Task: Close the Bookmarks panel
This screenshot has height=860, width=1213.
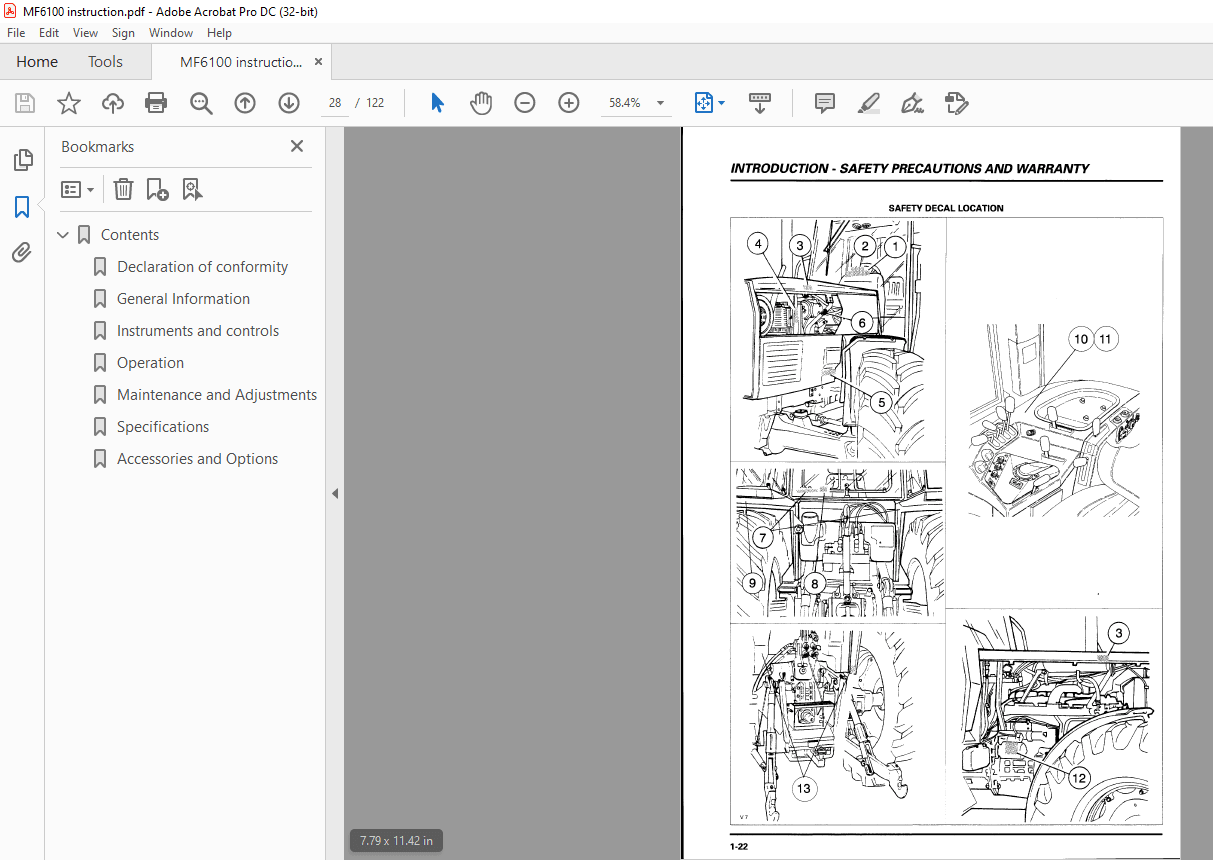Action: (x=297, y=146)
